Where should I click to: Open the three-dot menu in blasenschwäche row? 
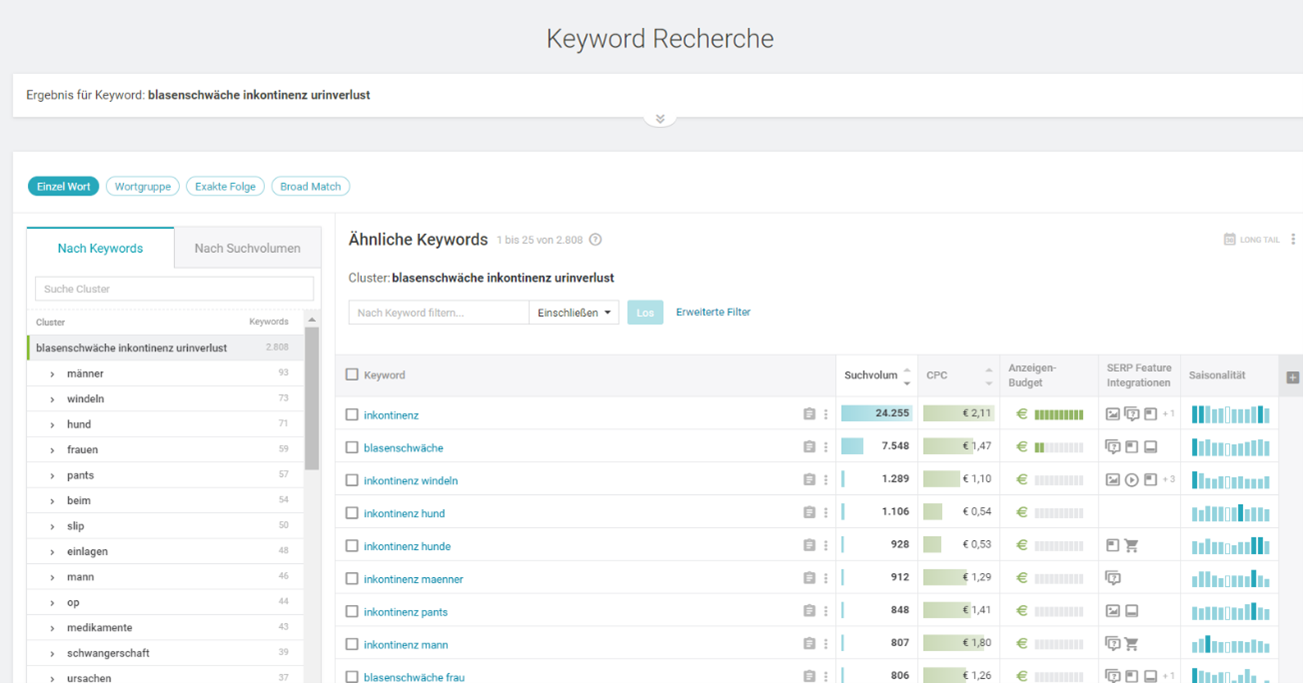[826, 447]
